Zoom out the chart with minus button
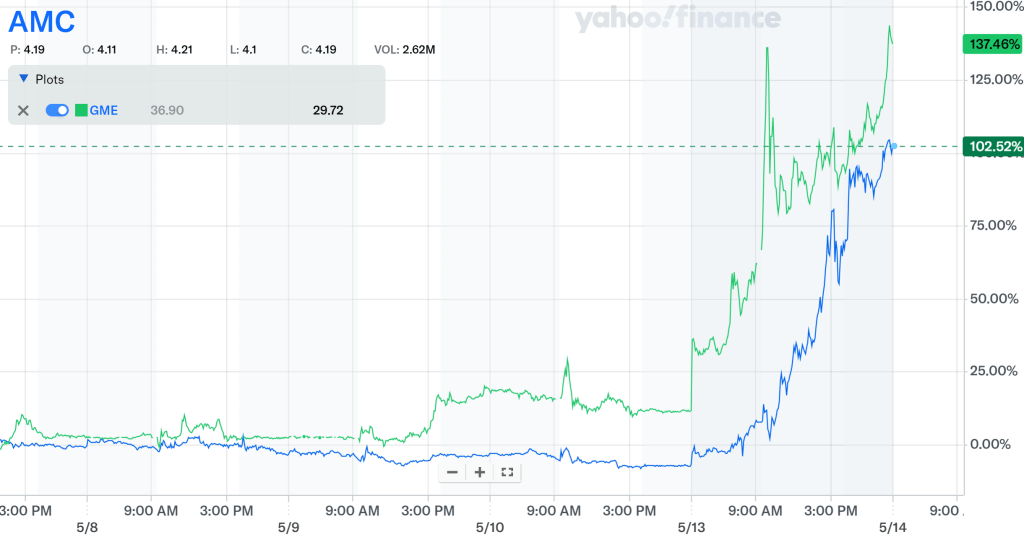This screenshot has width=1024, height=537. 453,472
